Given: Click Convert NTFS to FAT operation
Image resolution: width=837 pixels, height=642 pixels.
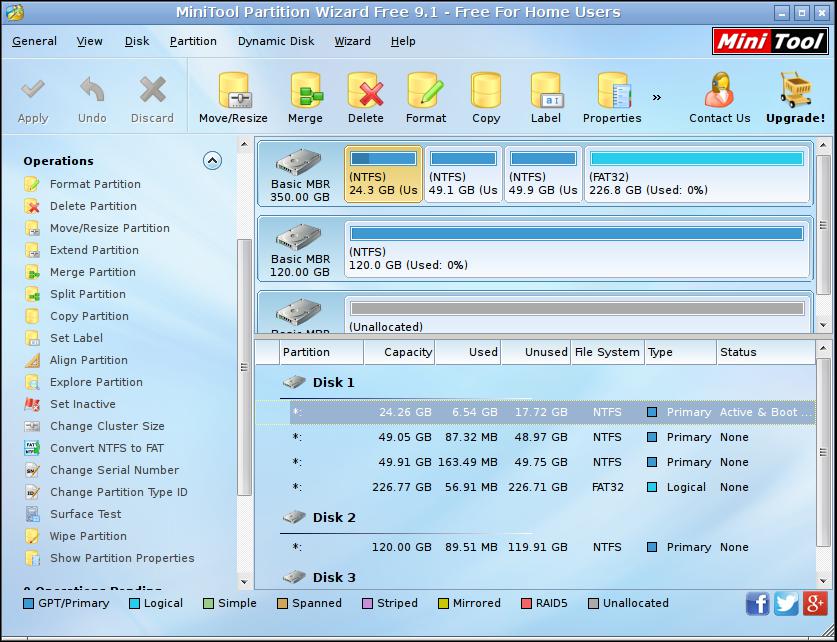Looking at the screenshot, I should click(x=107, y=448).
